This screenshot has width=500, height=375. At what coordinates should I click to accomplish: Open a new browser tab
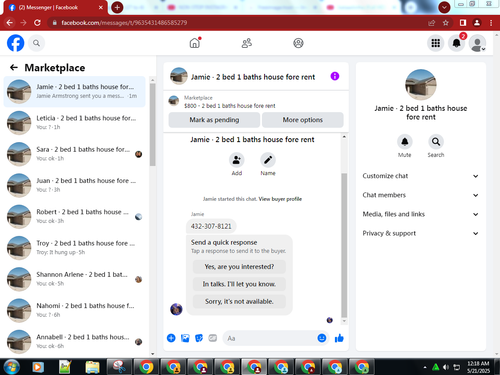(117, 7)
